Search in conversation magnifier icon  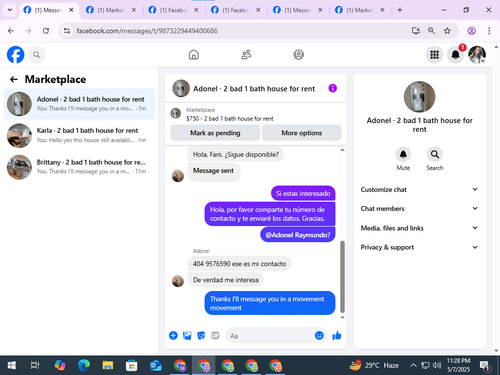click(435, 154)
